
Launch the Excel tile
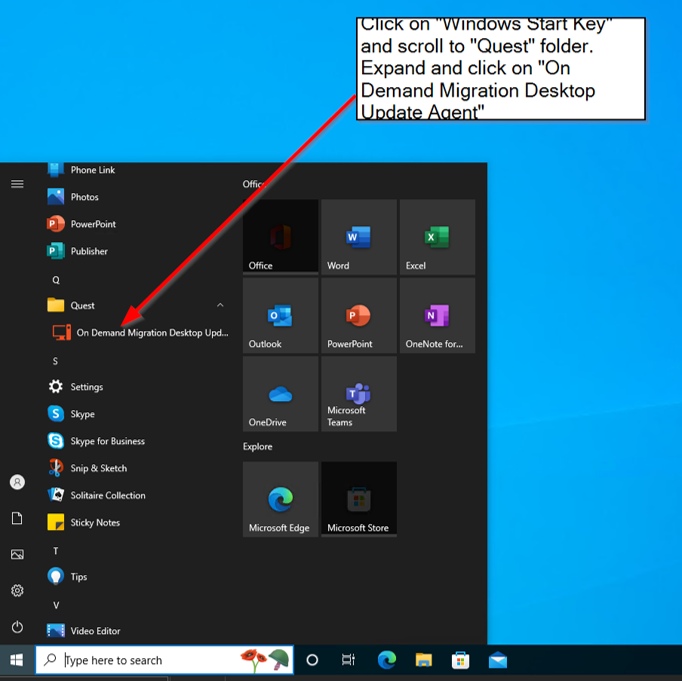[436, 237]
